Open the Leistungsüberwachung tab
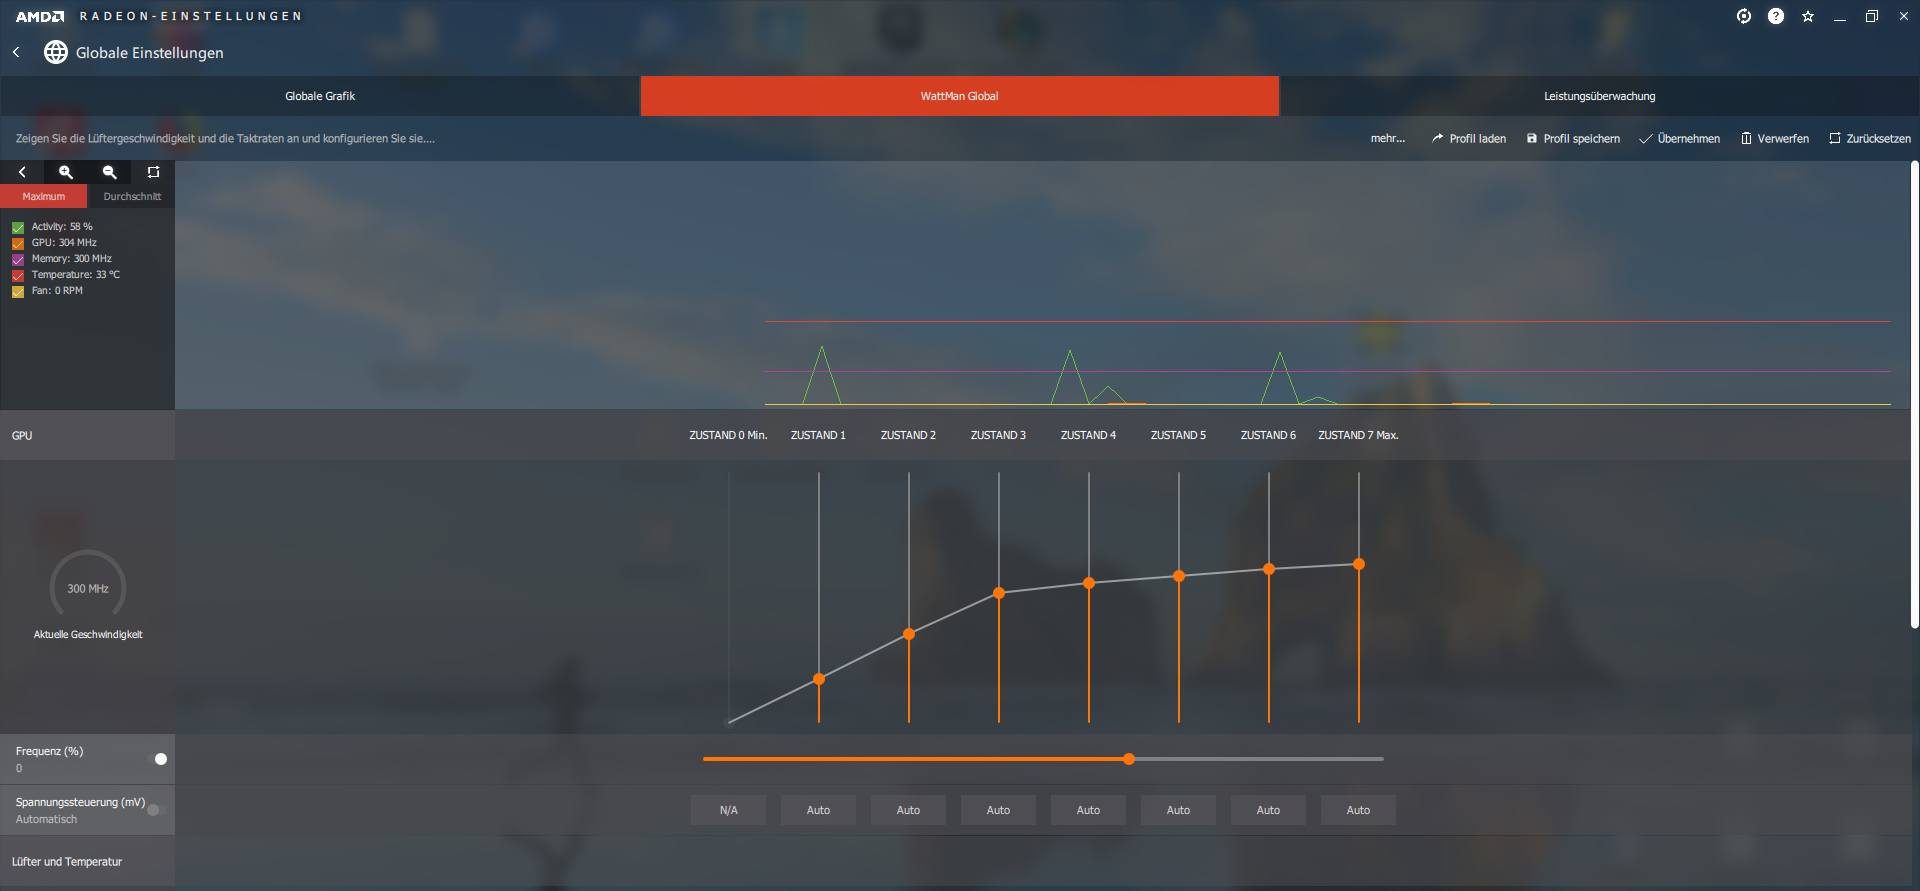The image size is (1920, 891). [x=1600, y=96]
